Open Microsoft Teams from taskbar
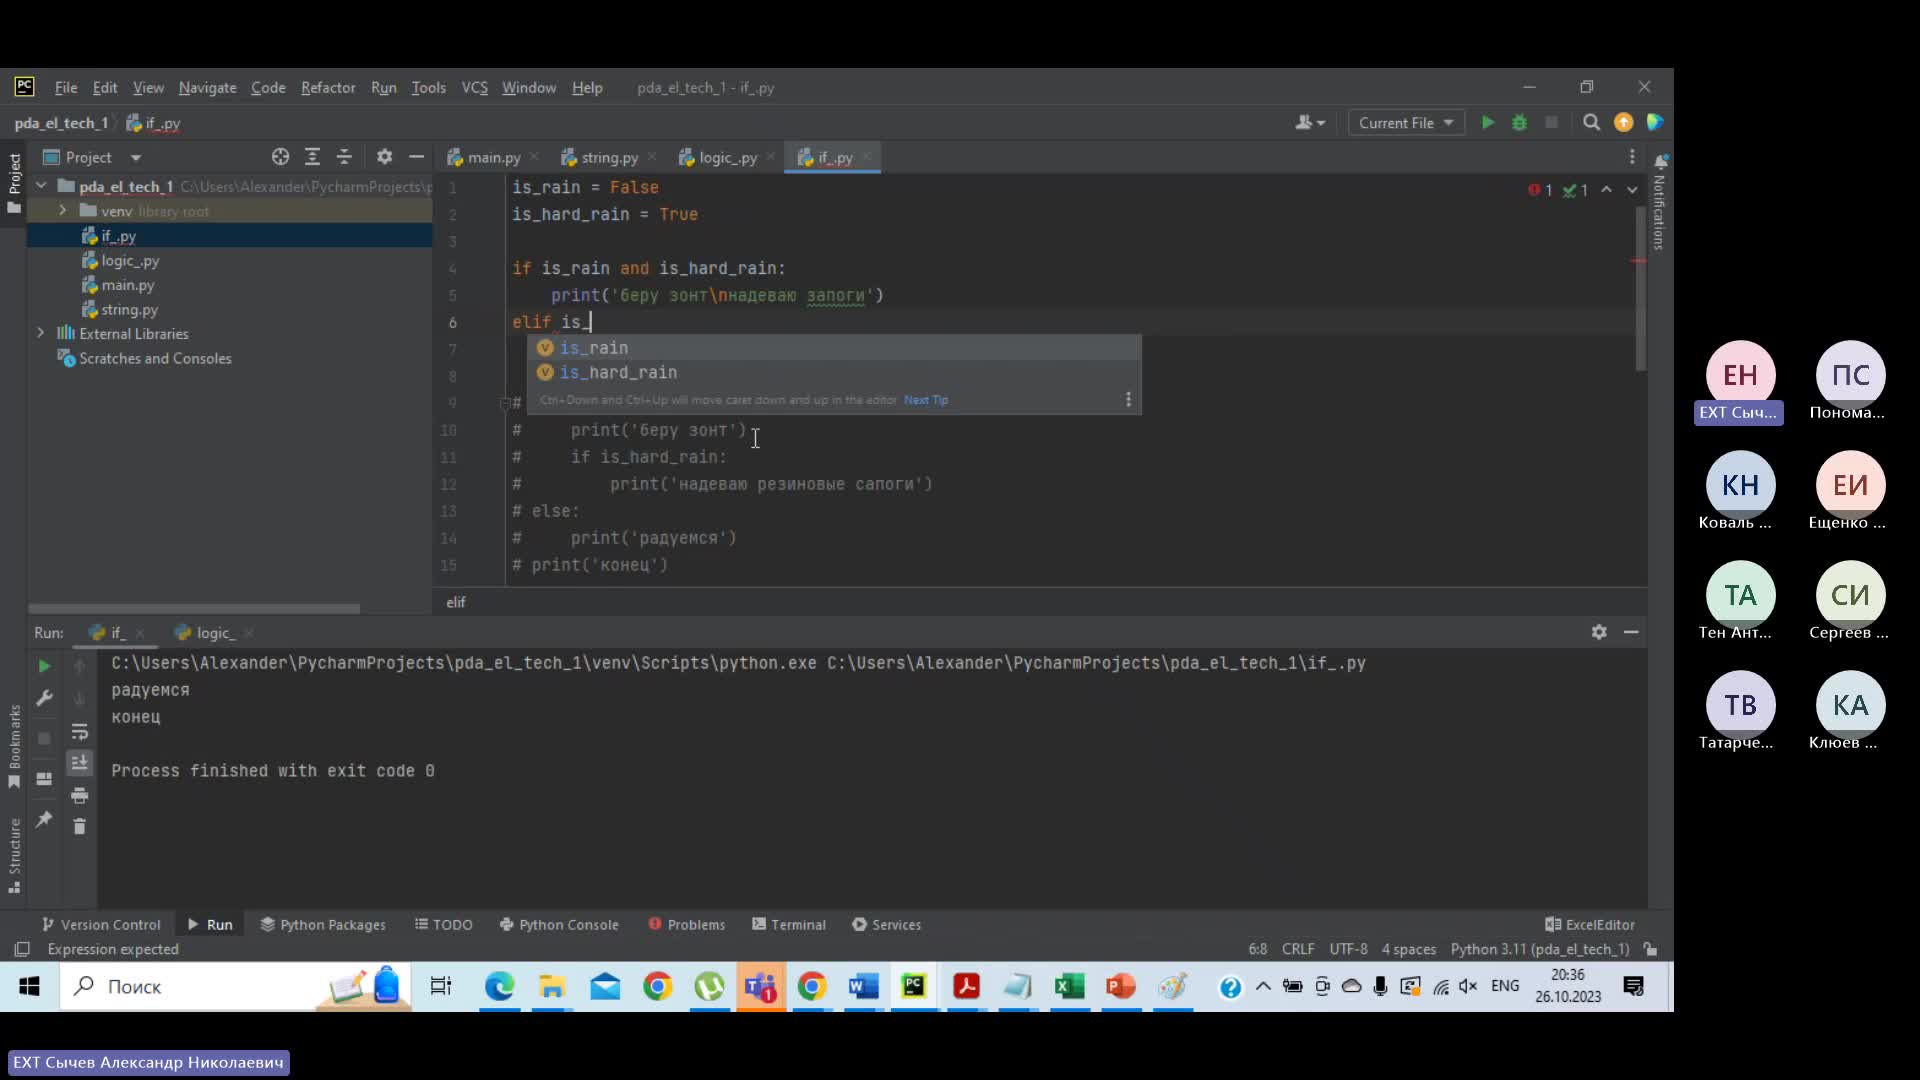The image size is (1920, 1080). click(760, 987)
